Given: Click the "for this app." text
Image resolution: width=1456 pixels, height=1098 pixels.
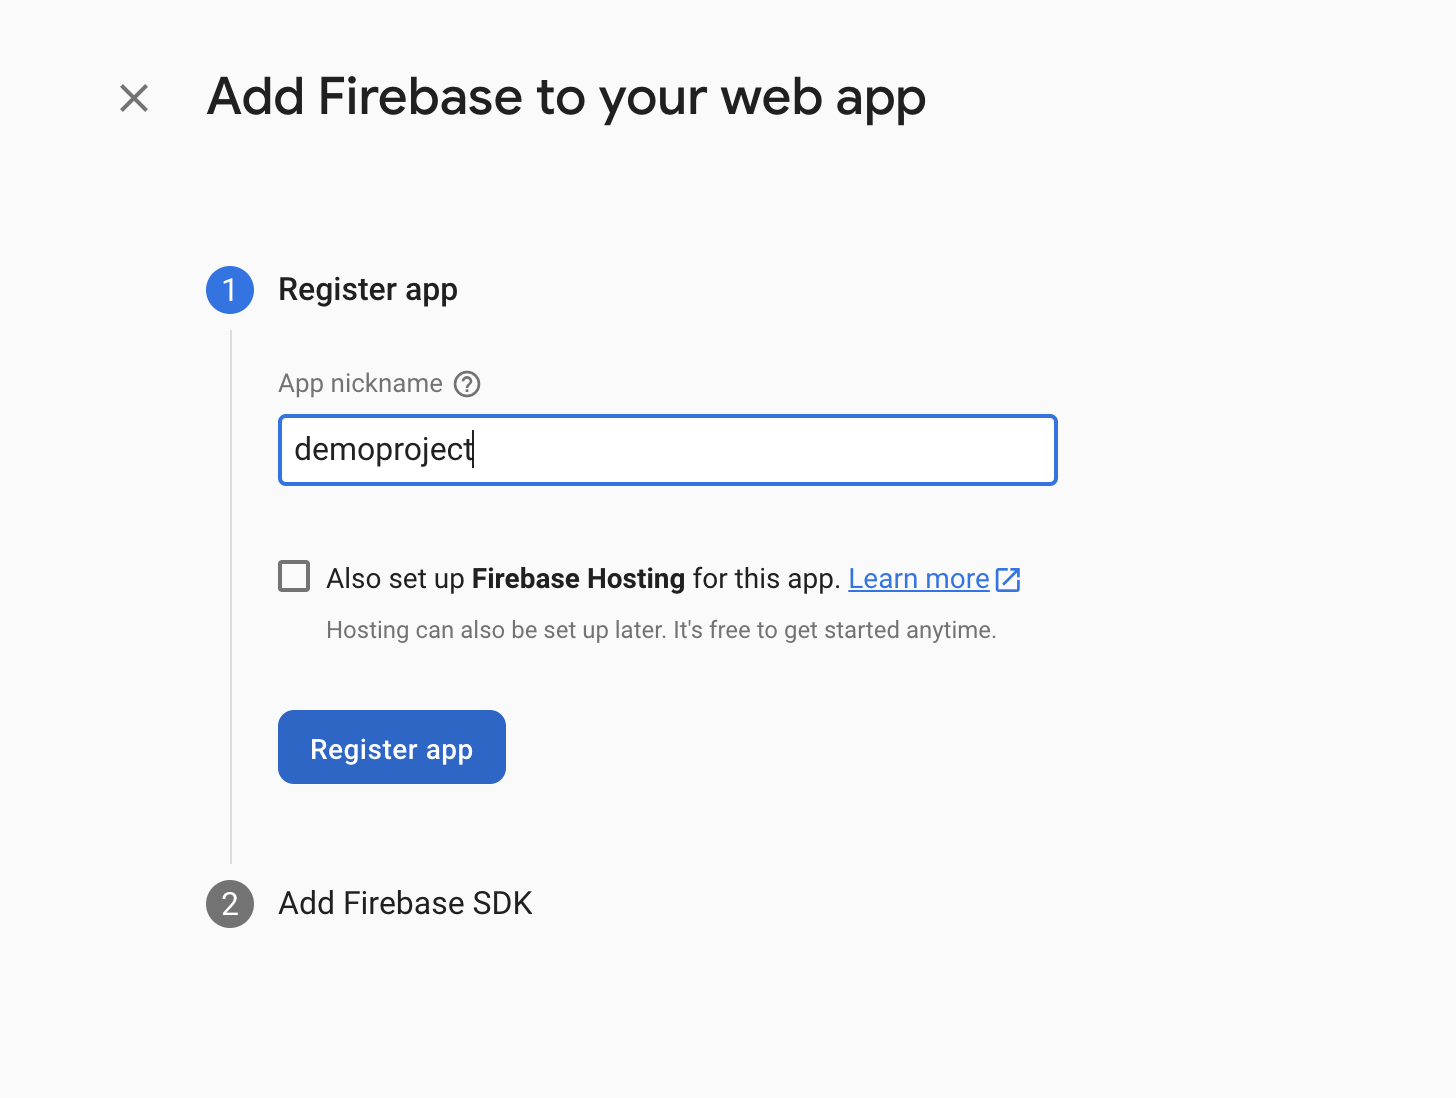Looking at the screenshot, I should tap(766, 579).
